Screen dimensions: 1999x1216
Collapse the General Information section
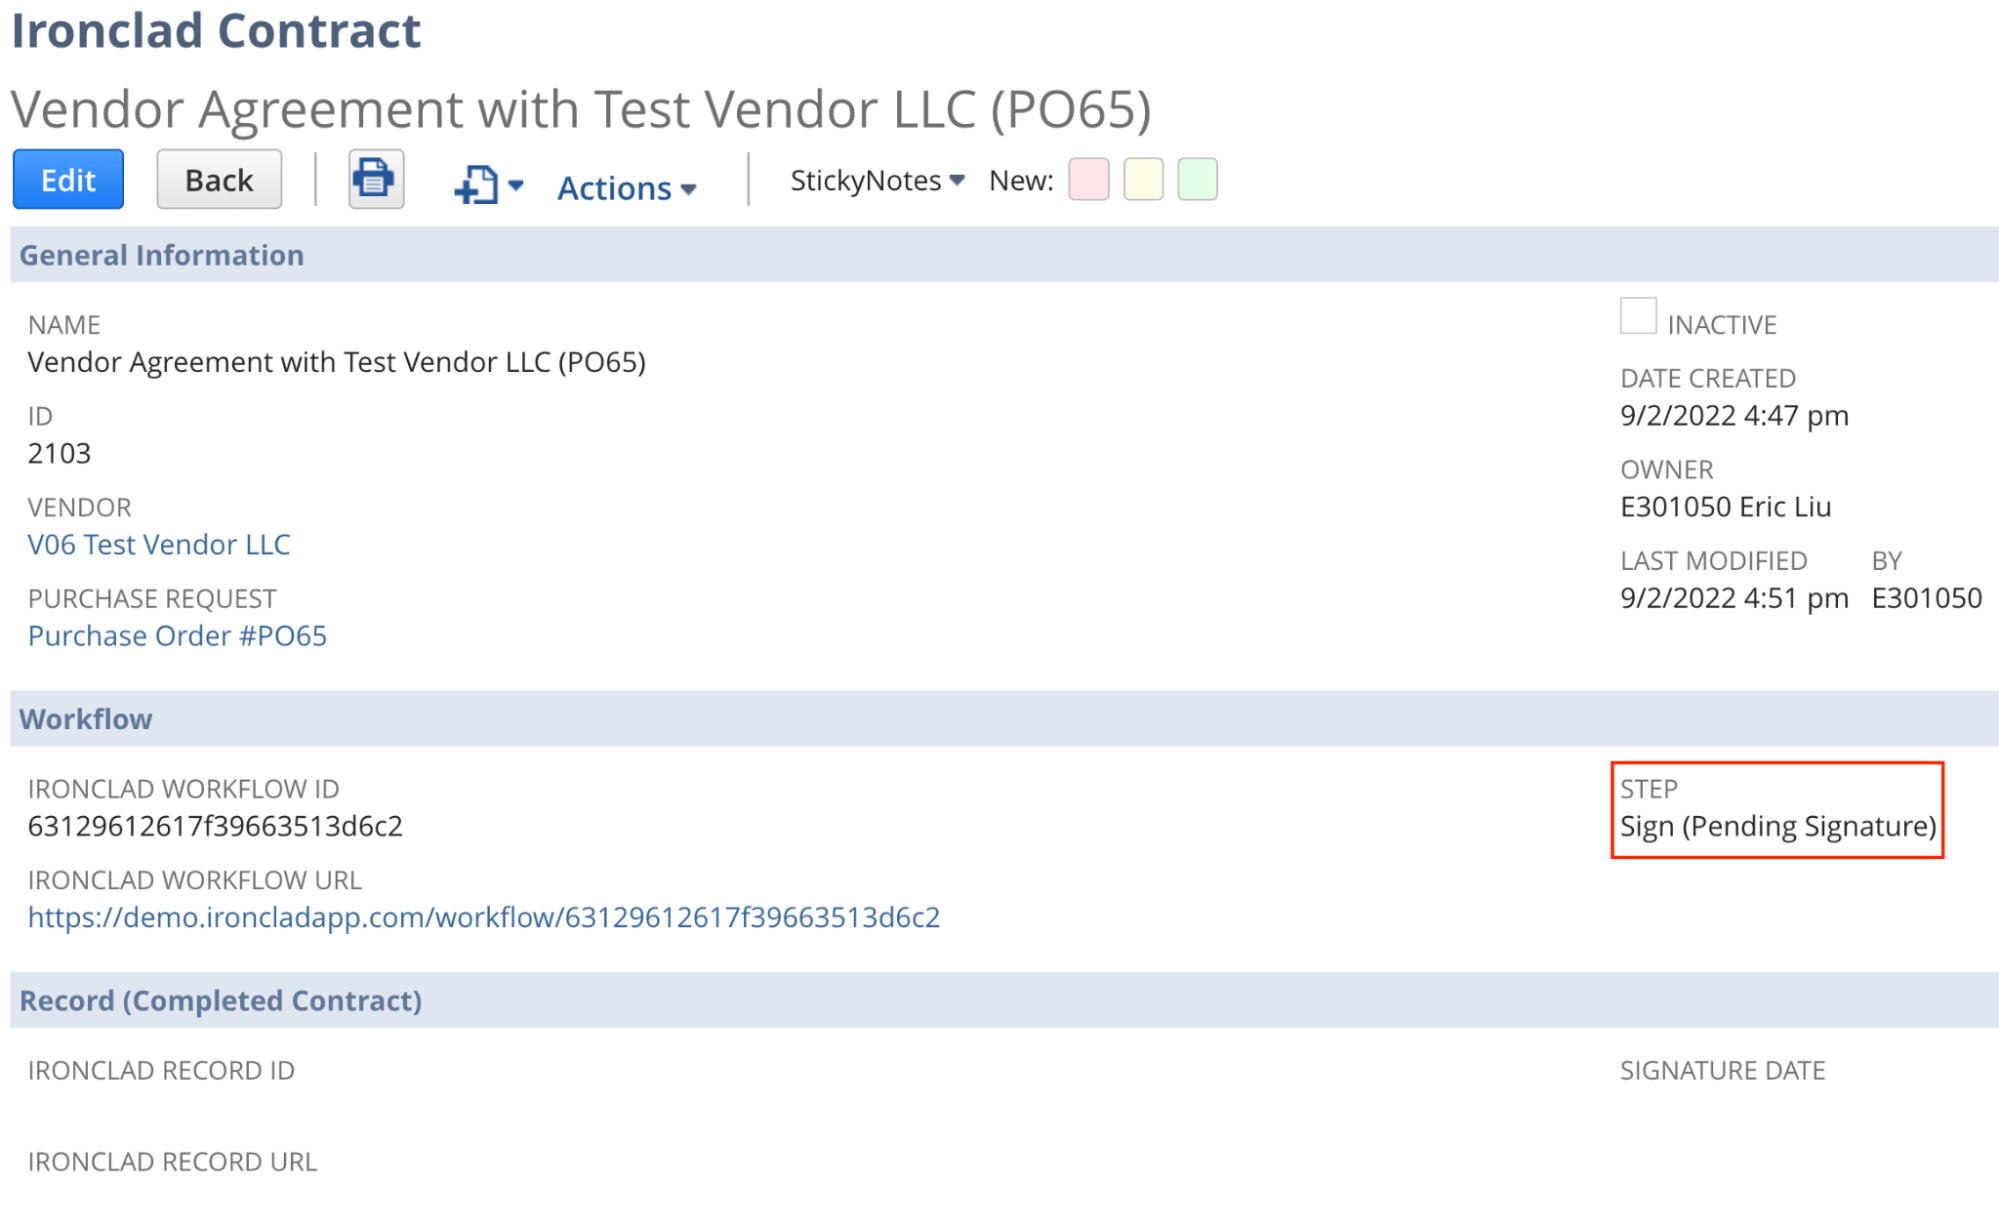coord(163,255)
